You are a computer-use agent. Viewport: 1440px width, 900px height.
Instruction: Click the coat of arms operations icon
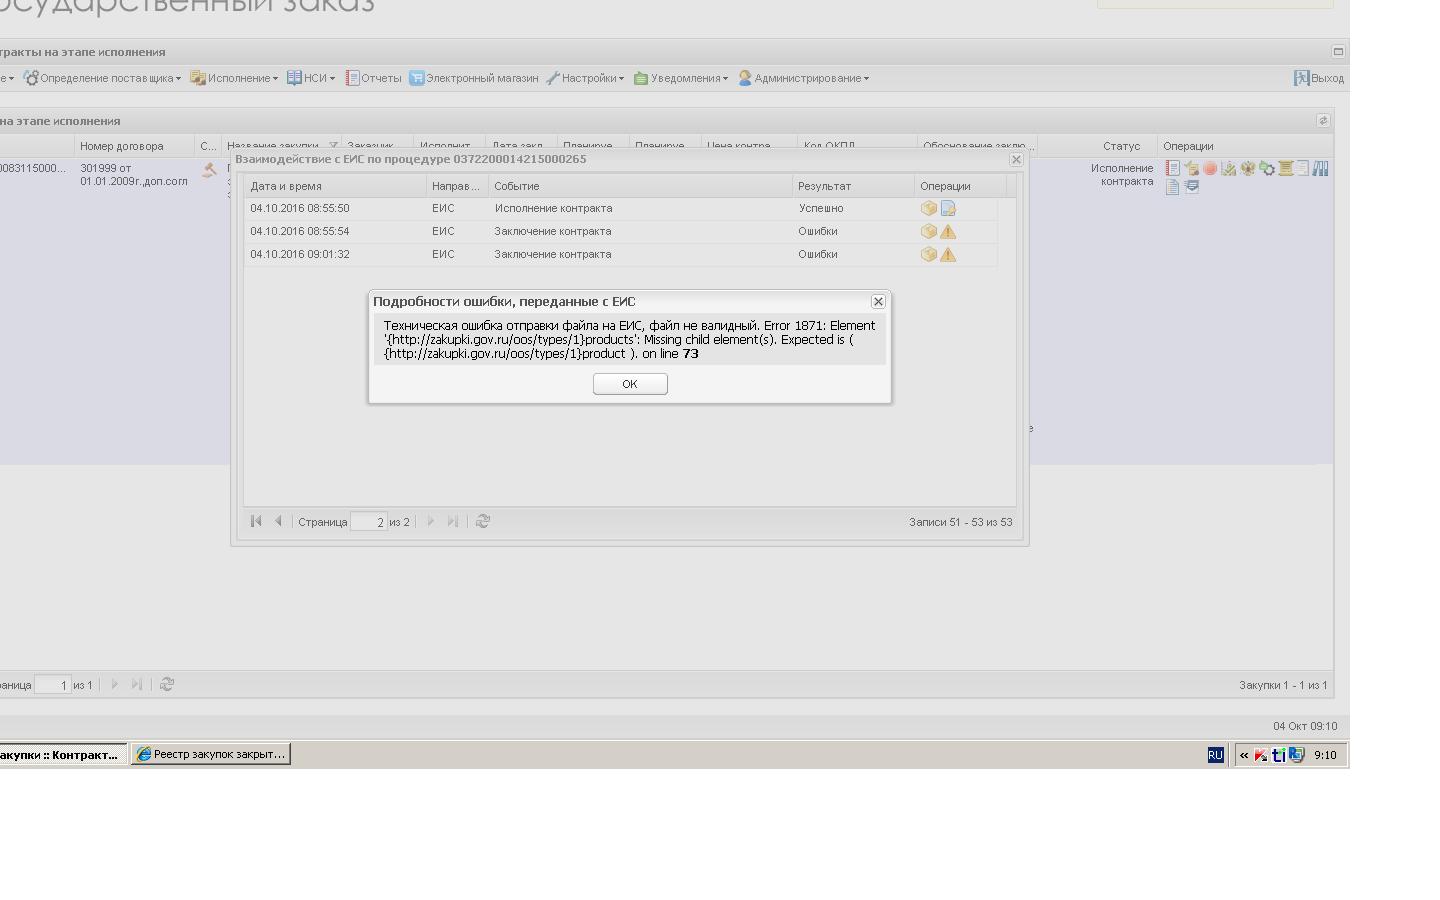click(1248, 169)
